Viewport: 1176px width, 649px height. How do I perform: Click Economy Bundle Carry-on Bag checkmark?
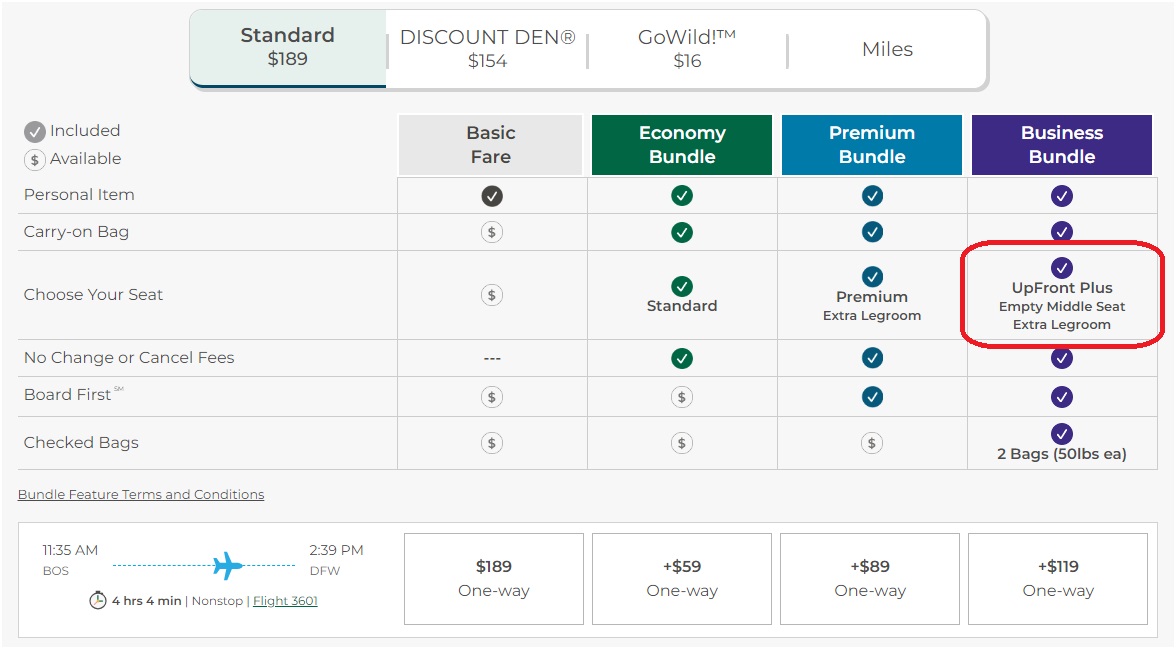point(681,232)
